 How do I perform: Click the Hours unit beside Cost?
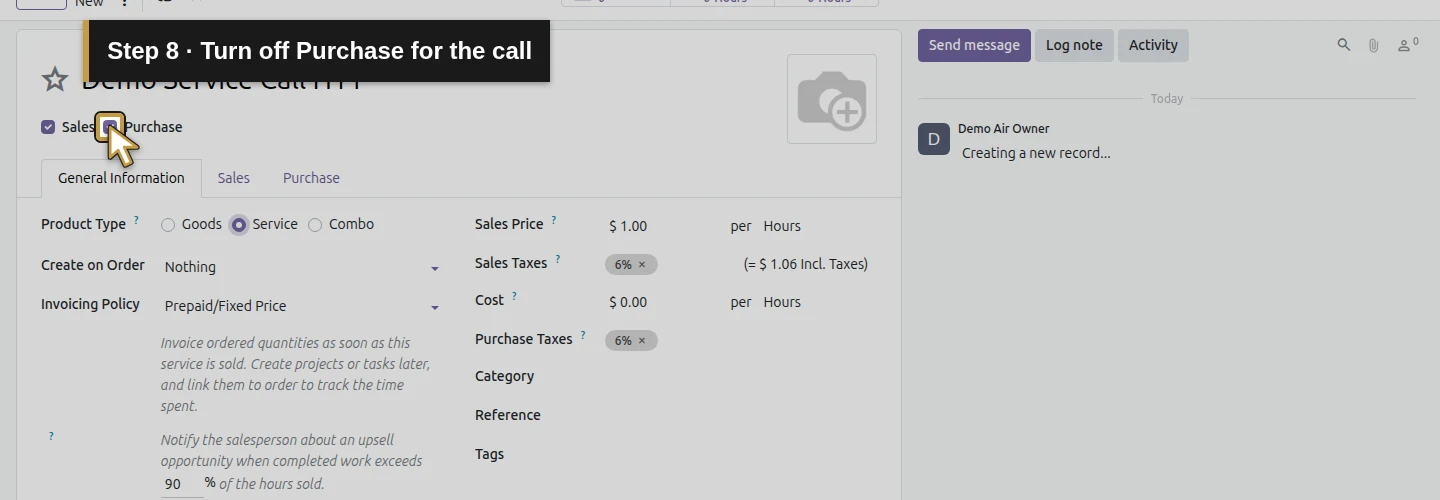782,302
